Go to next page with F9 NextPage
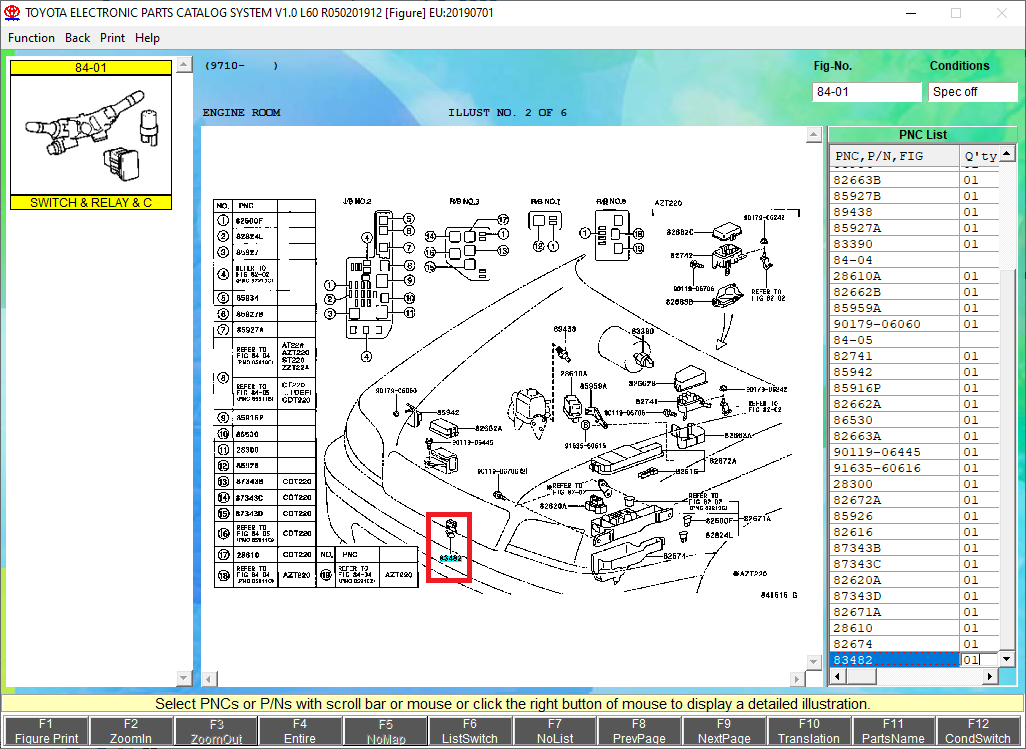Screen dimensions: 1026x749 tap(724, 731)
